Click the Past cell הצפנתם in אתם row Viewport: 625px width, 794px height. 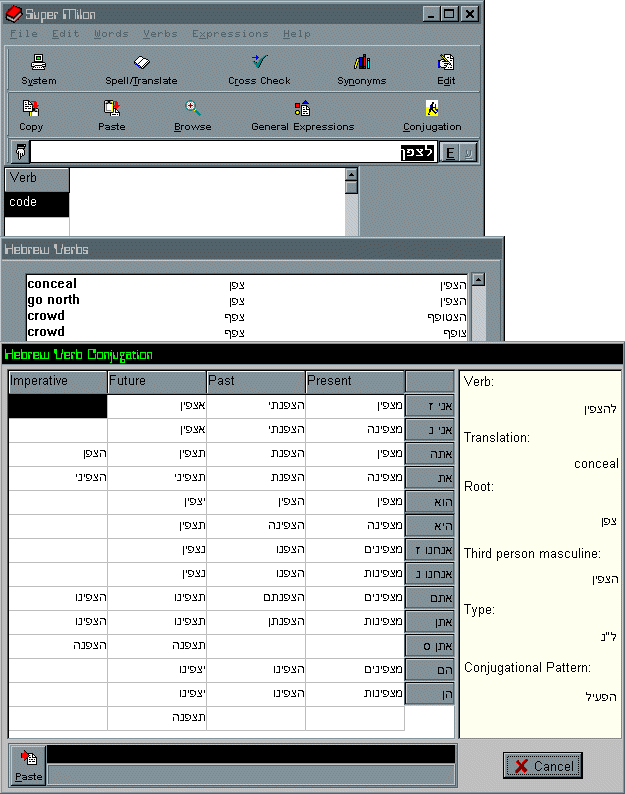(256, 598)
